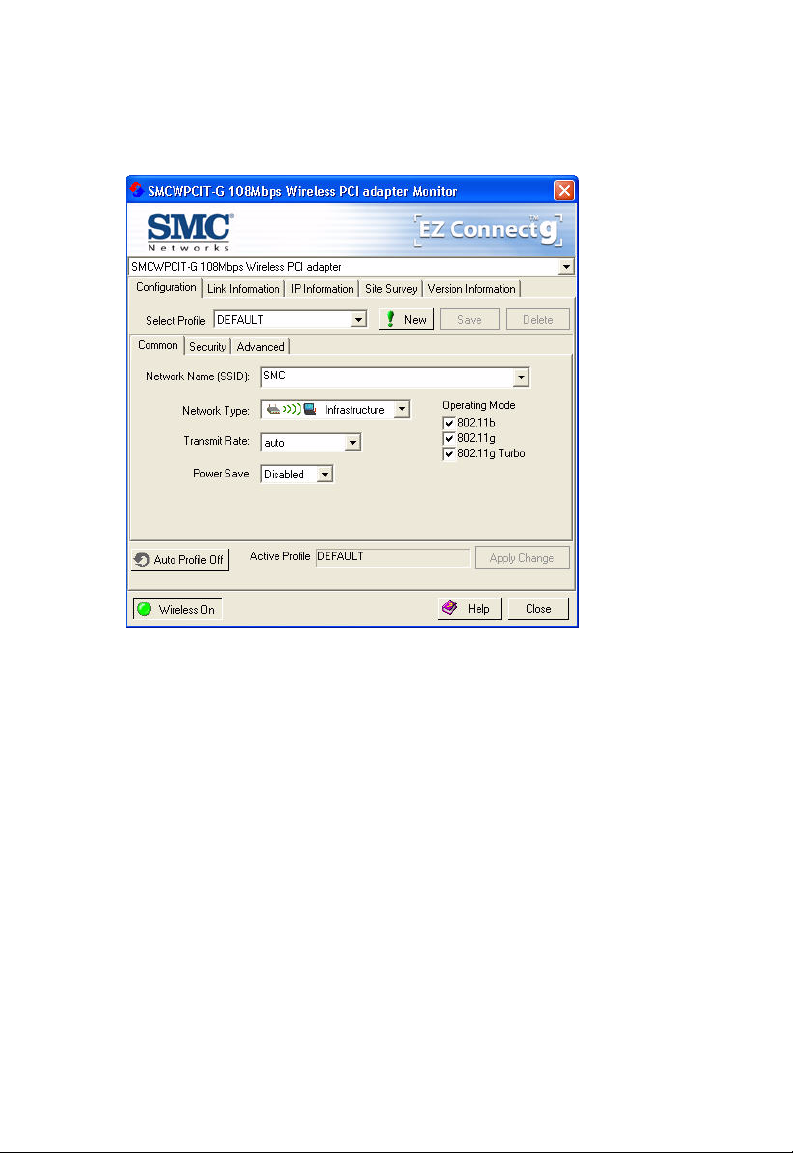Click the Help book icon
Screen dimensions: 793x1153
449,607
